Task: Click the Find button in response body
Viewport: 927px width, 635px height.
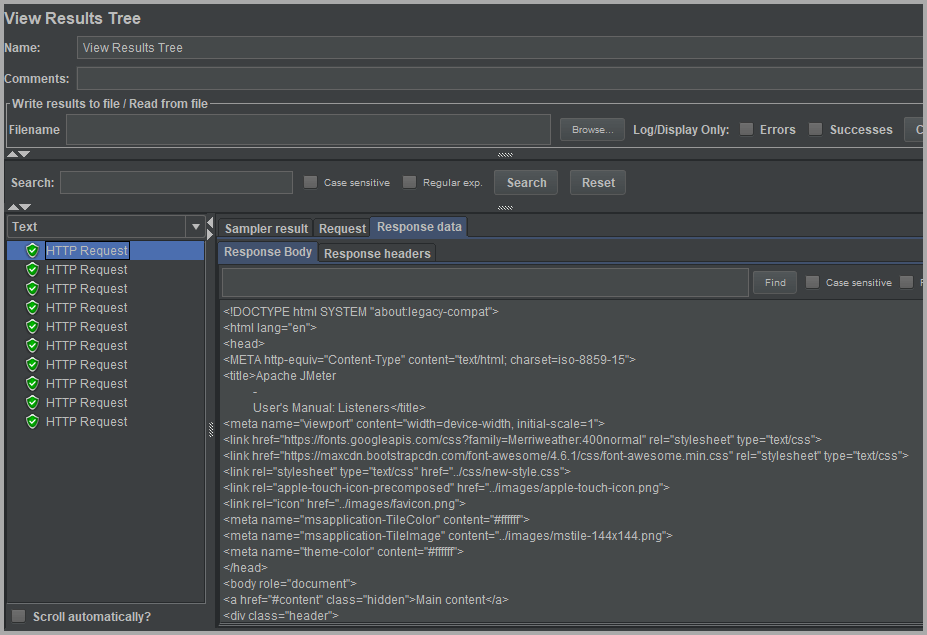Action: click(x=775, y=283)
